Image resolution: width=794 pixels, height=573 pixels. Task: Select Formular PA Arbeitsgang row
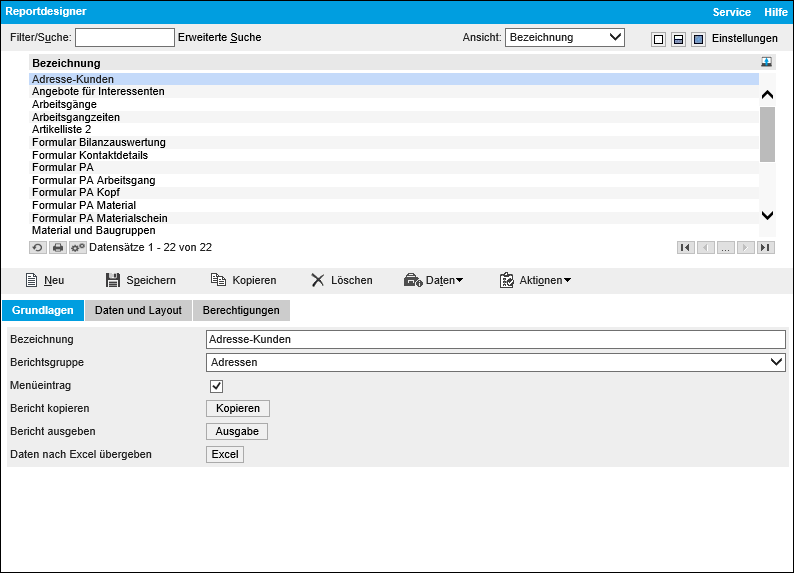pyautogui.click(x=394, y=180)
